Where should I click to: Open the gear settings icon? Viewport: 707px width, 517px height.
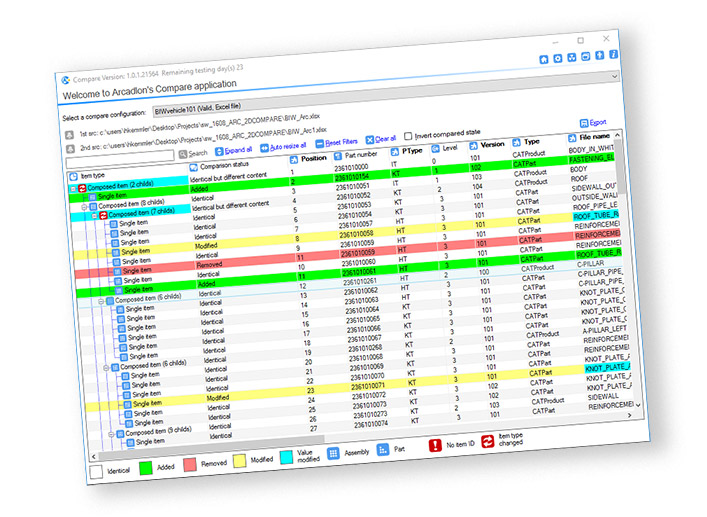click(558, 59)
